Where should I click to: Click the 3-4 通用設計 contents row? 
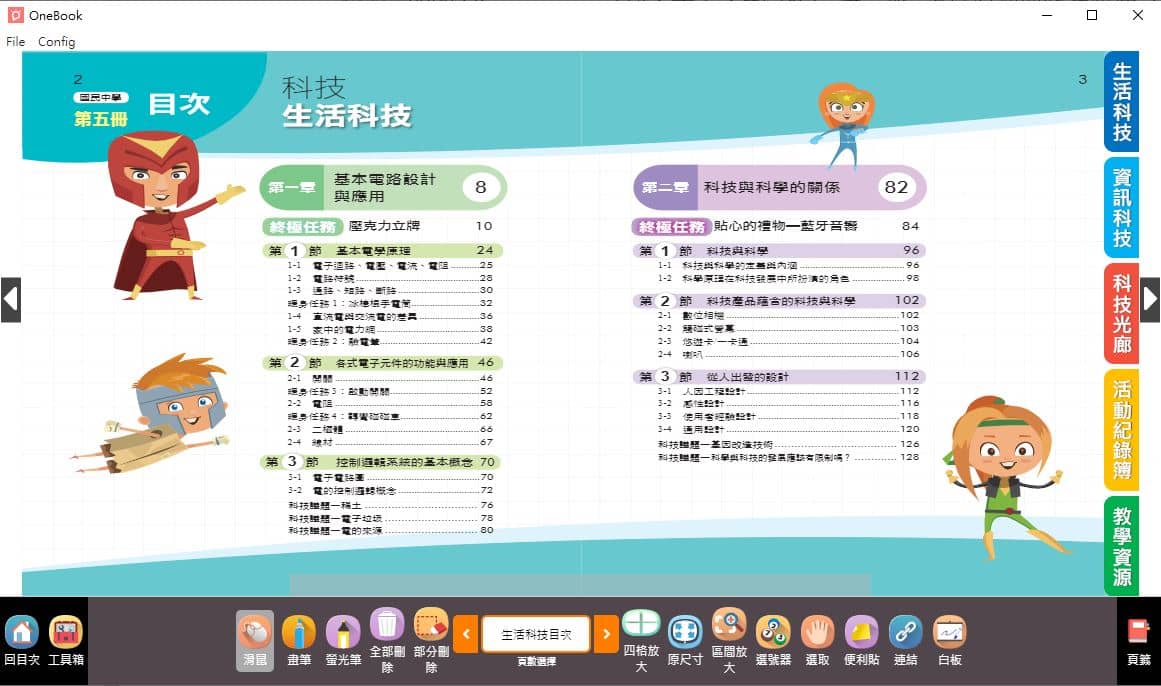click(x=789, y=429)
